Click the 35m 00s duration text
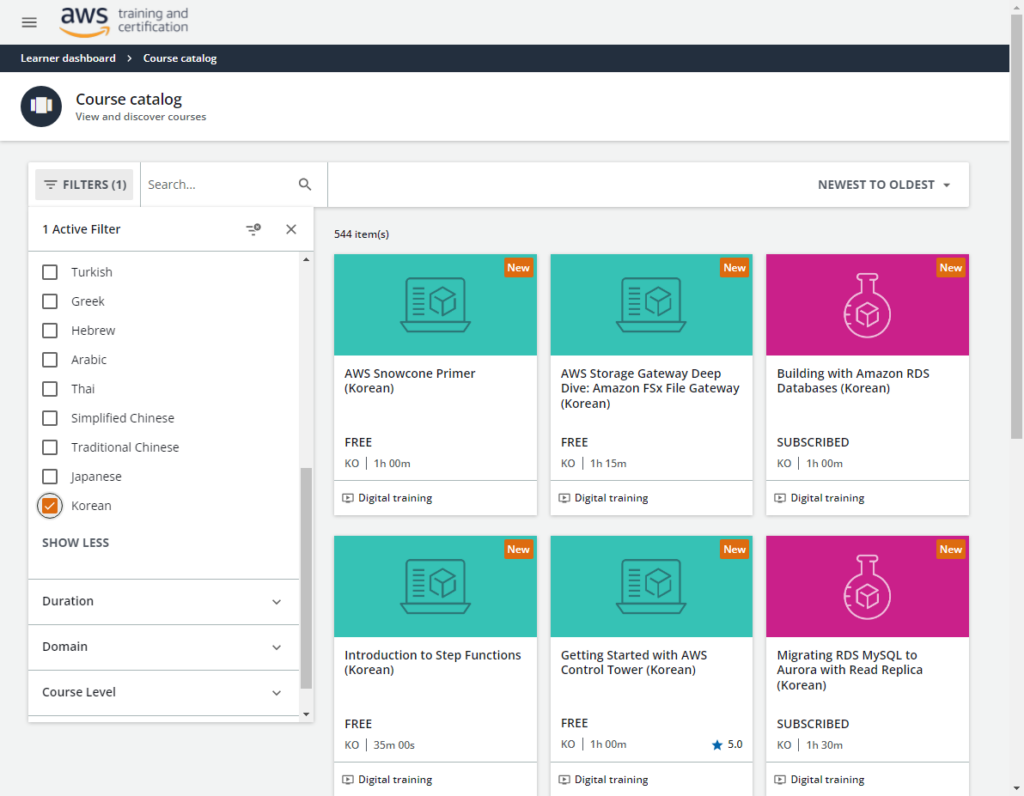This screenshot has height=796, width=1024. coord(394,745)
